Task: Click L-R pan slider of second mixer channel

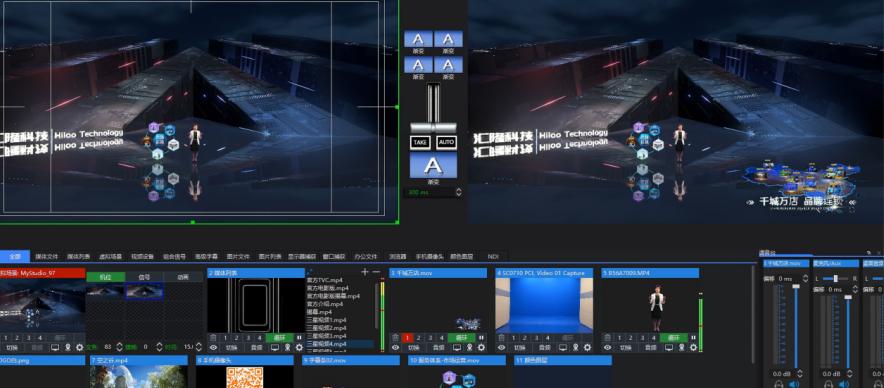Action: pos(835,279)
